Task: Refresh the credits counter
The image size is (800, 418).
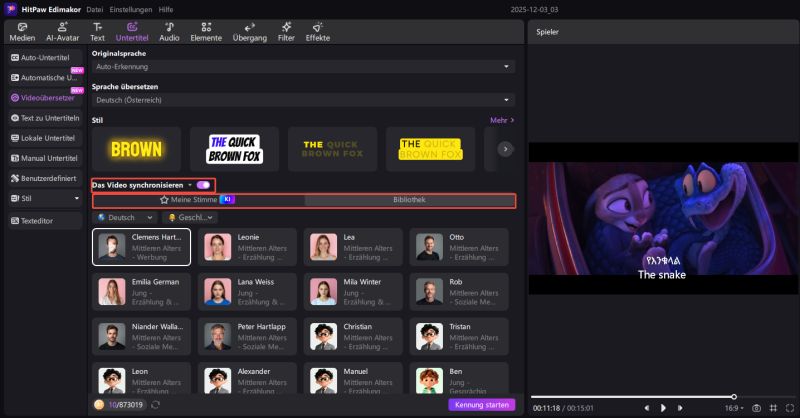Action: point(156,405)
